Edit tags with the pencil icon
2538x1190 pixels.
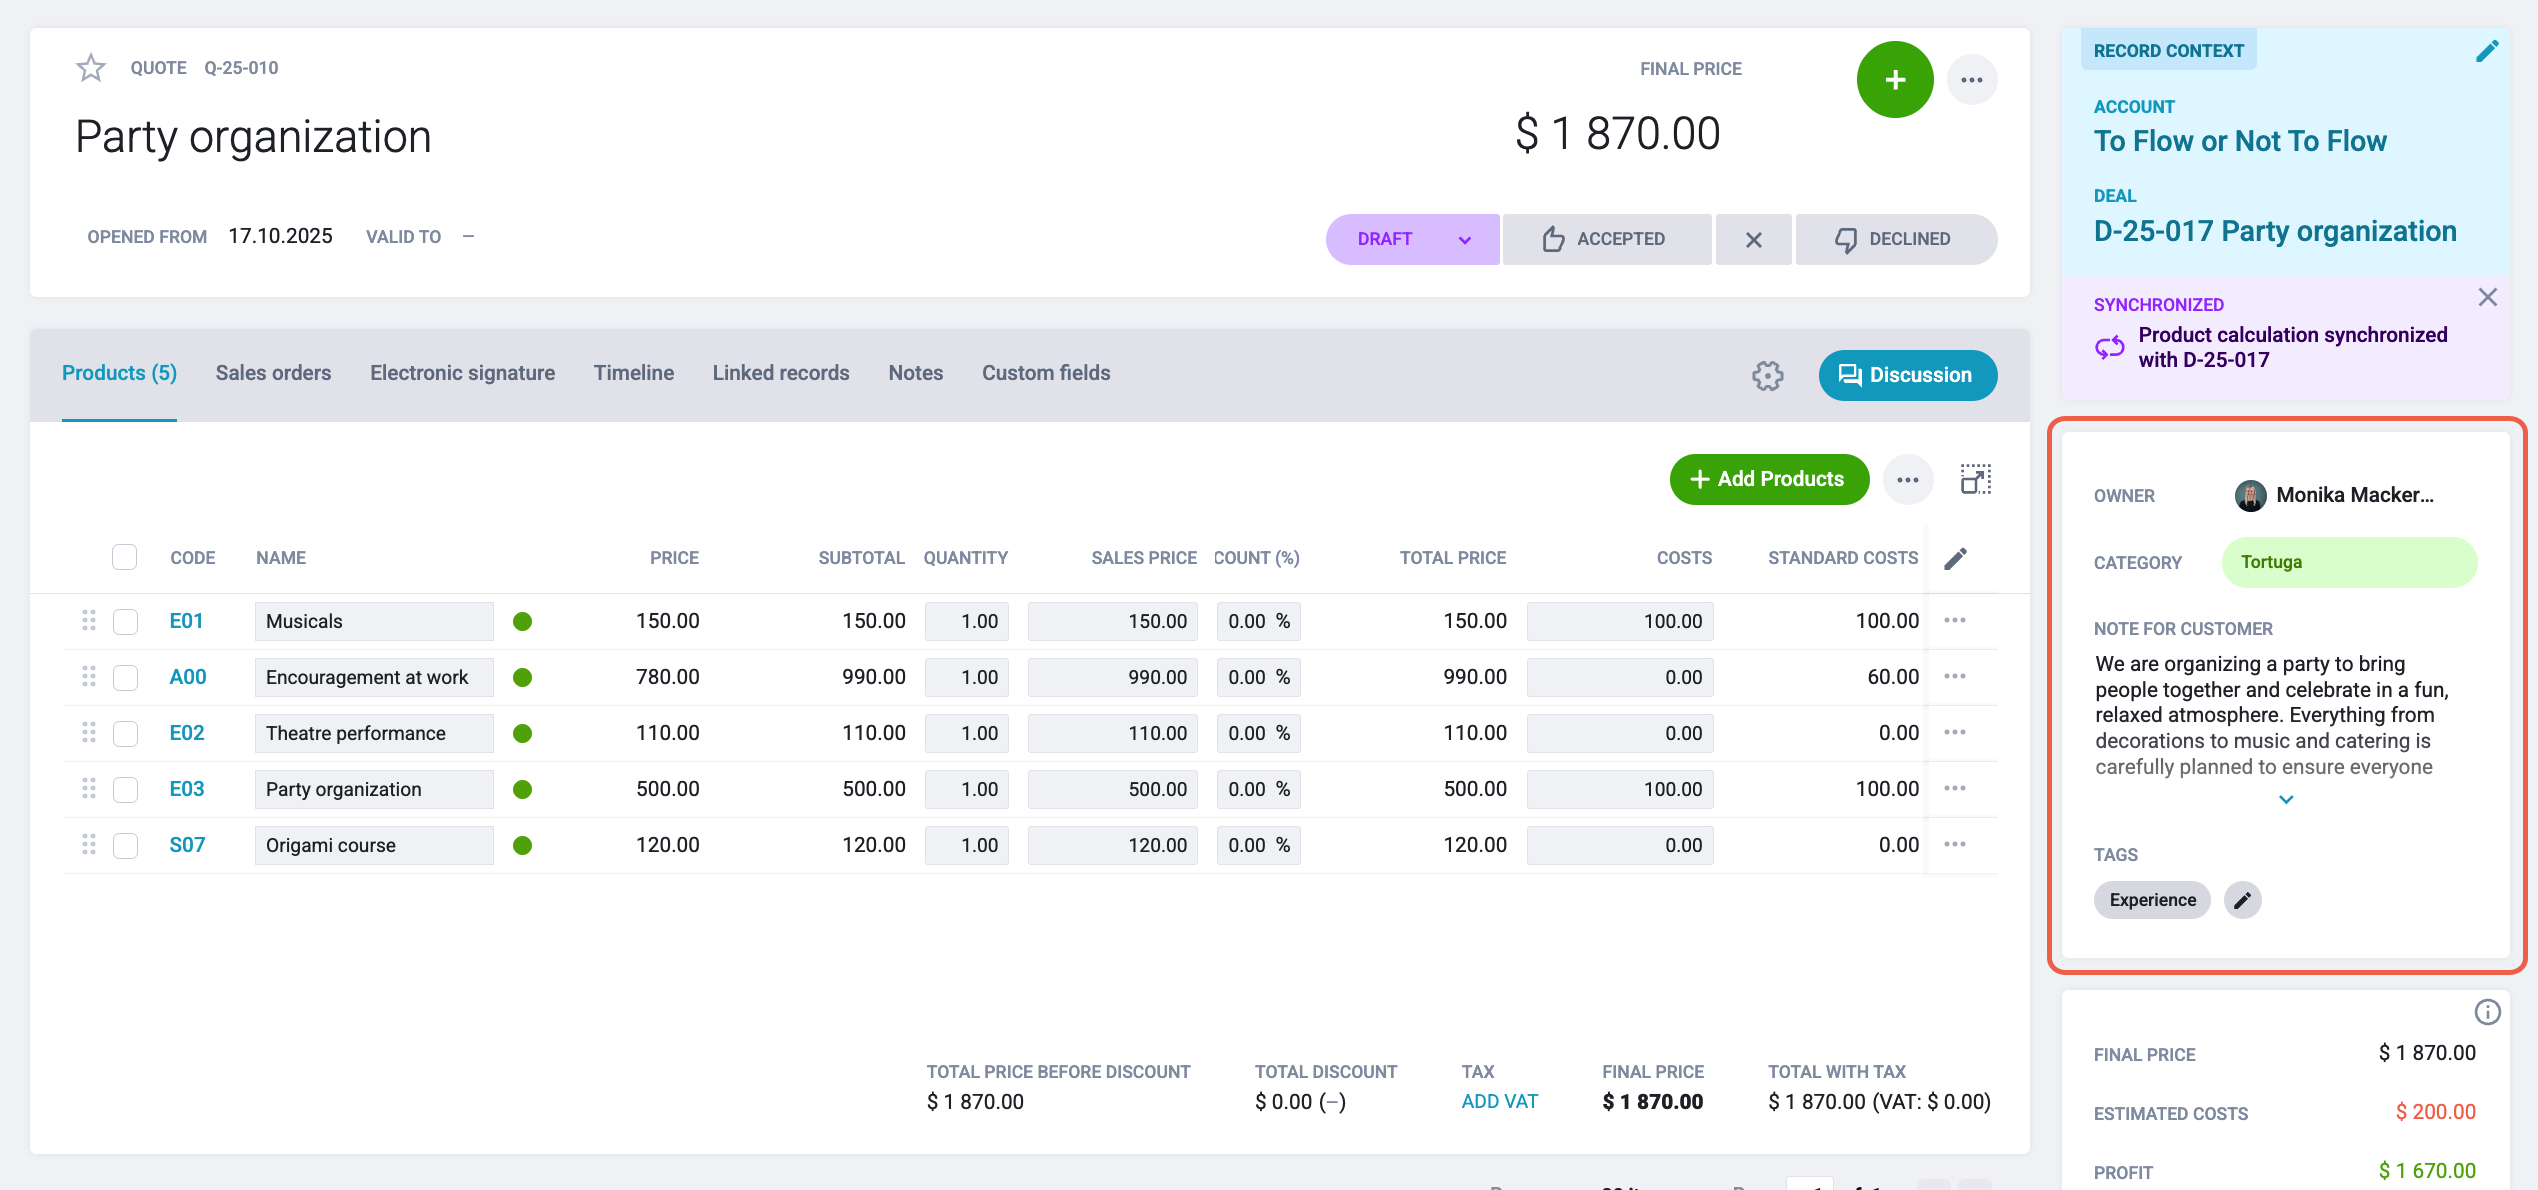2243,900
